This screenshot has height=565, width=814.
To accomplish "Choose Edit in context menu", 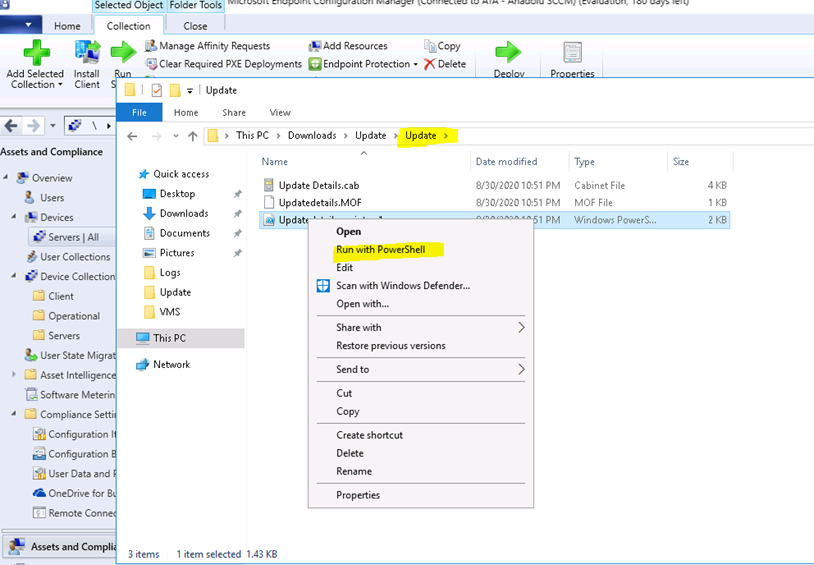I will coord(344,268).
